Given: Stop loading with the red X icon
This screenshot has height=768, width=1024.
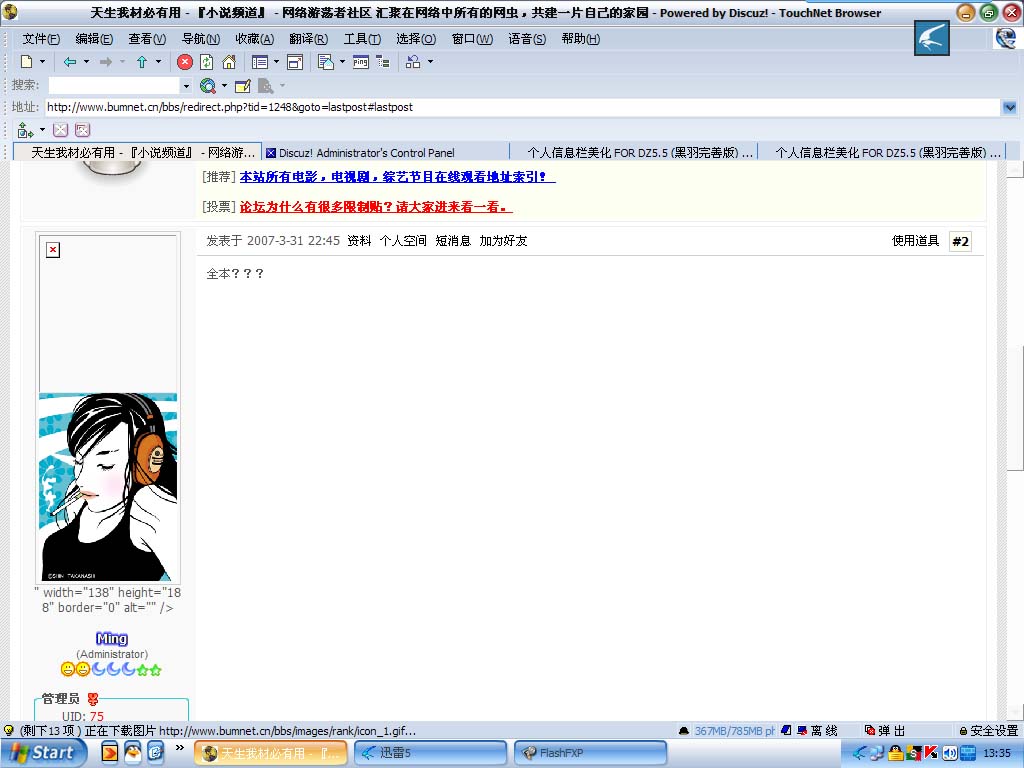Looking at the screenshot, I should tap(185, 62).
